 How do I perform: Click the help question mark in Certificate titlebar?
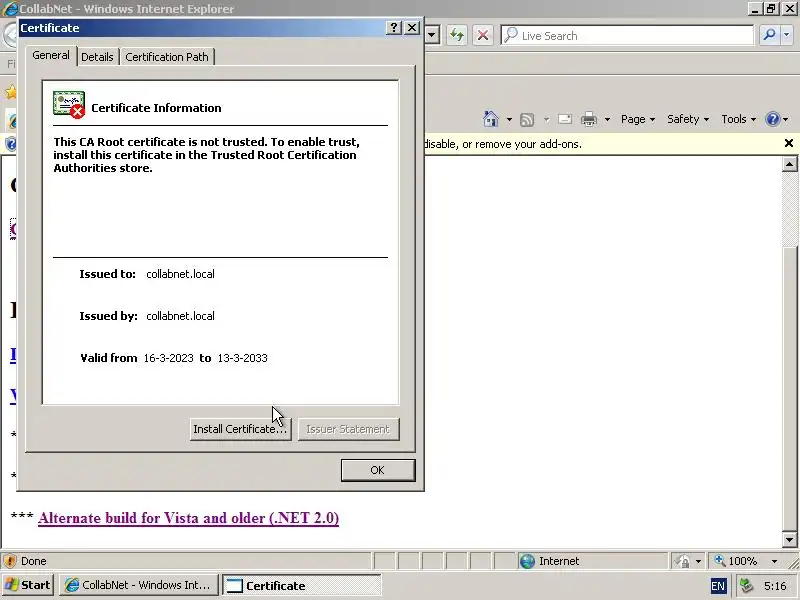pyautogui.click(x=393, y=28)
